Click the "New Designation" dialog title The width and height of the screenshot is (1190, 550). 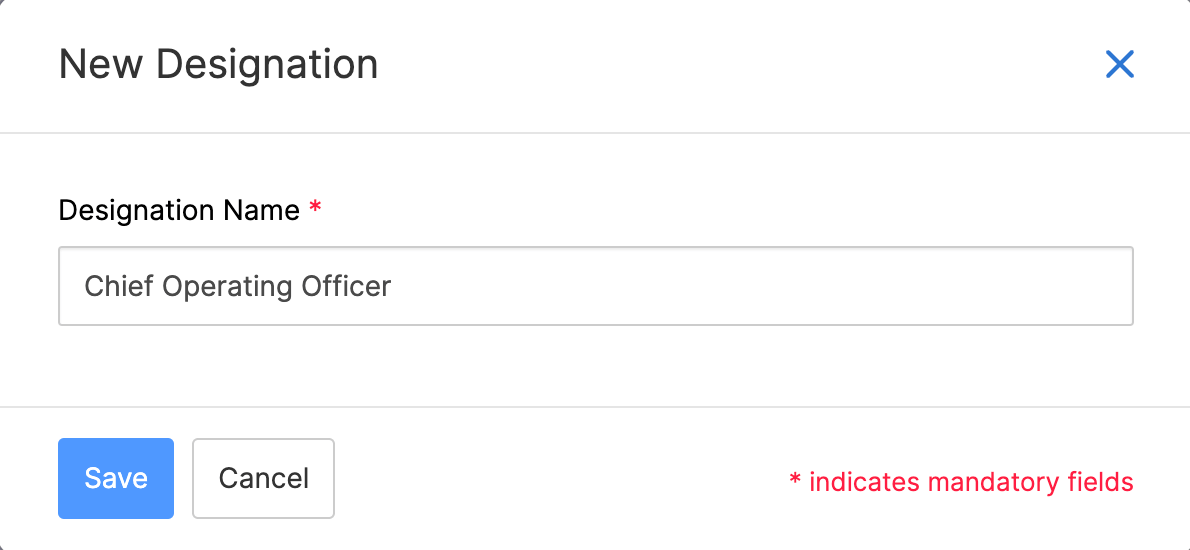point(218,65)
